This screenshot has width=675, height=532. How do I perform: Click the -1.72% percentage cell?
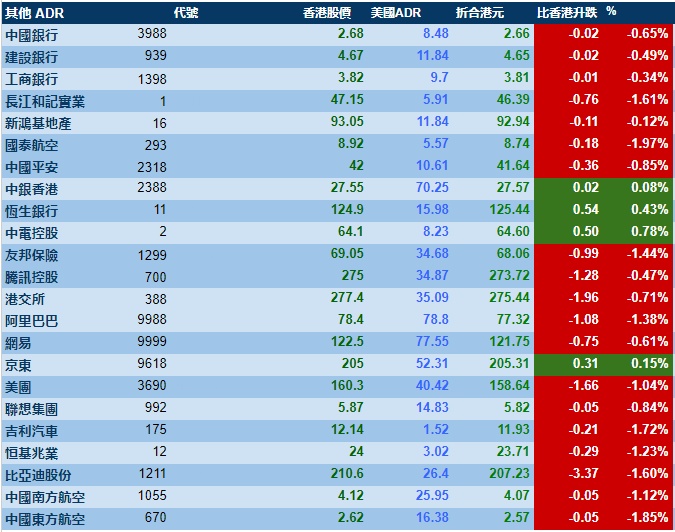[647, 429]
